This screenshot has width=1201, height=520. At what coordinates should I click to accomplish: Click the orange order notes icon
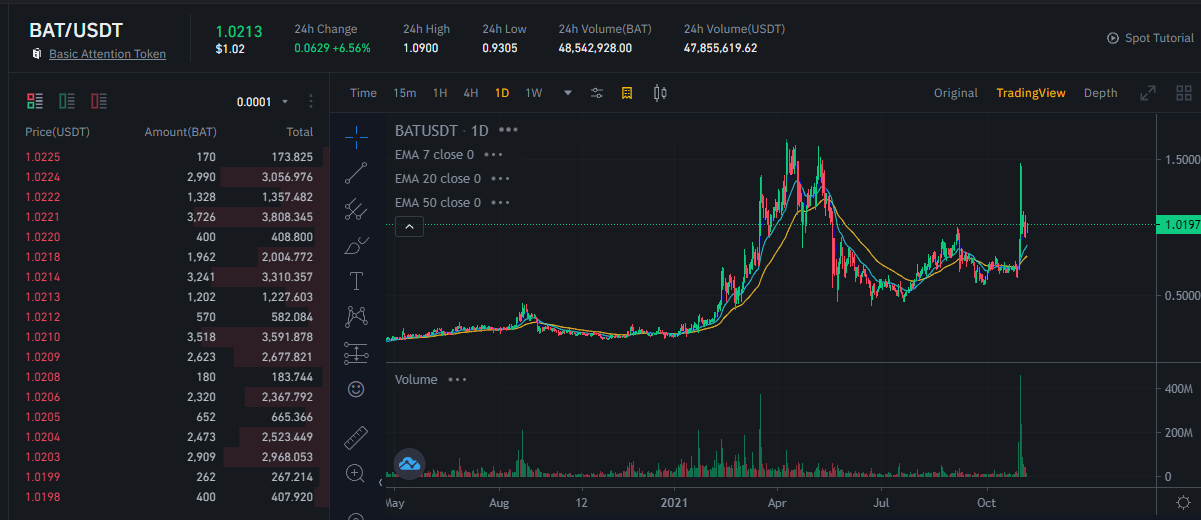(x=627, y=93)
